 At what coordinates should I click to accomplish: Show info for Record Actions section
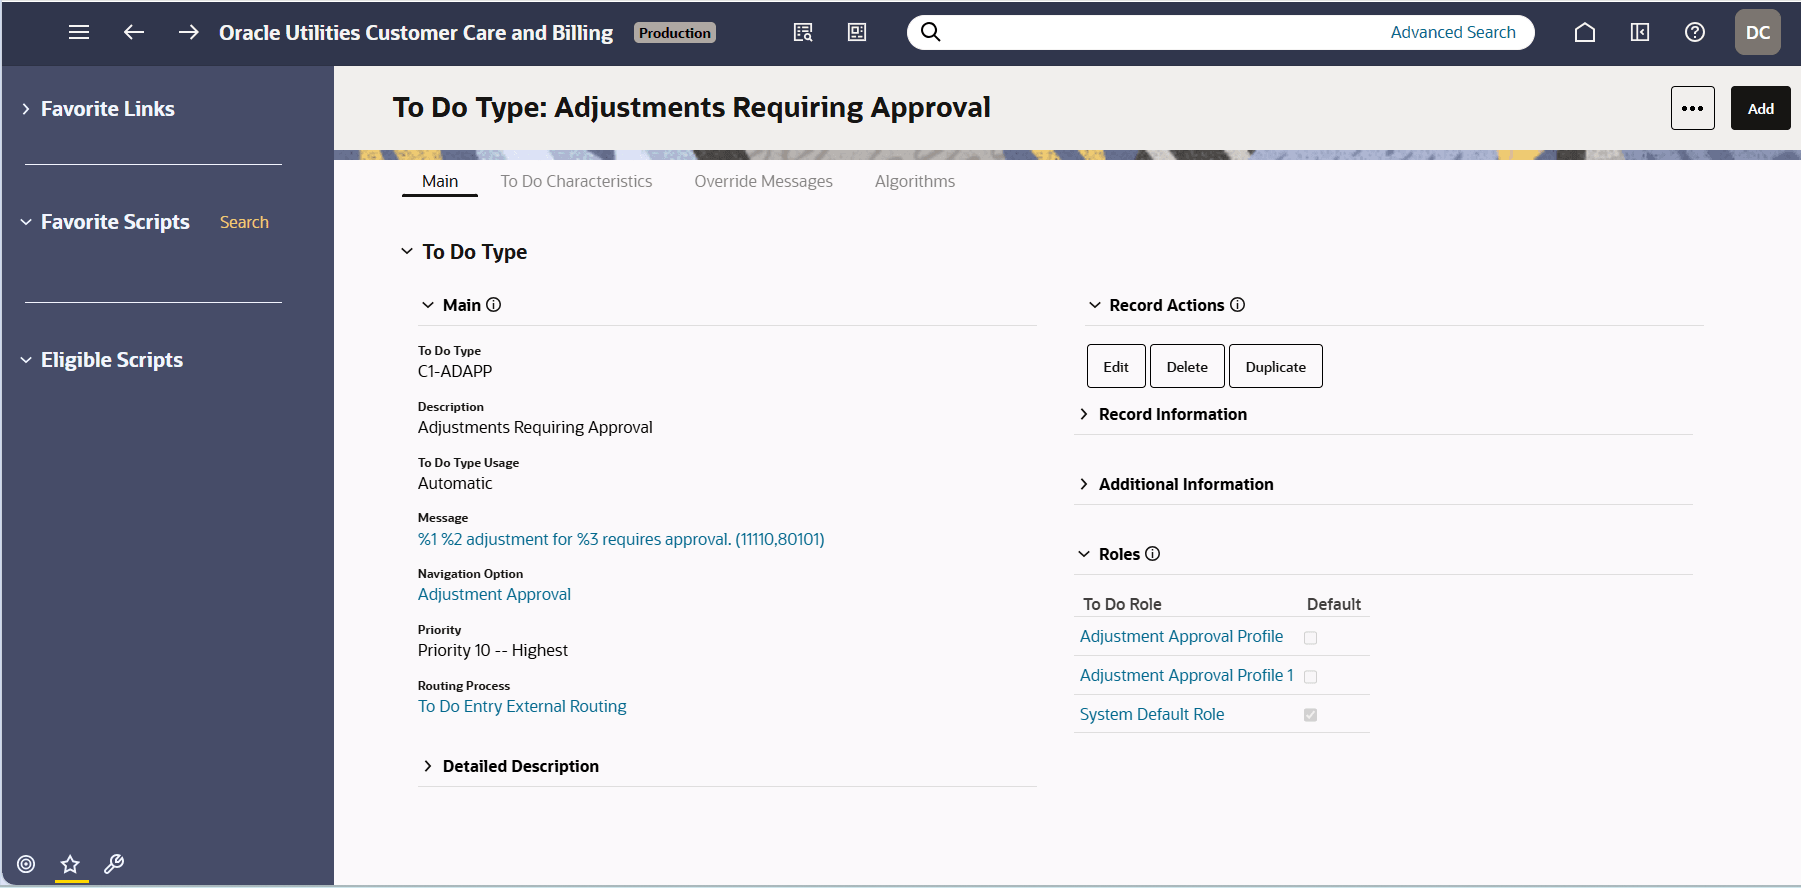pyautogui.click(x=1238, y=305)
